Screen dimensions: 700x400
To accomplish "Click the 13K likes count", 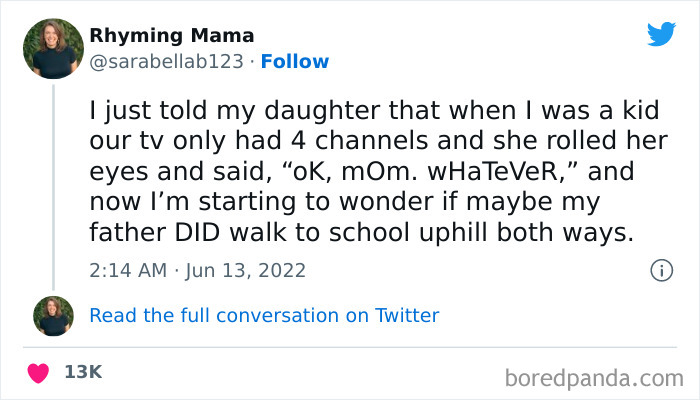I will [82, 372].
